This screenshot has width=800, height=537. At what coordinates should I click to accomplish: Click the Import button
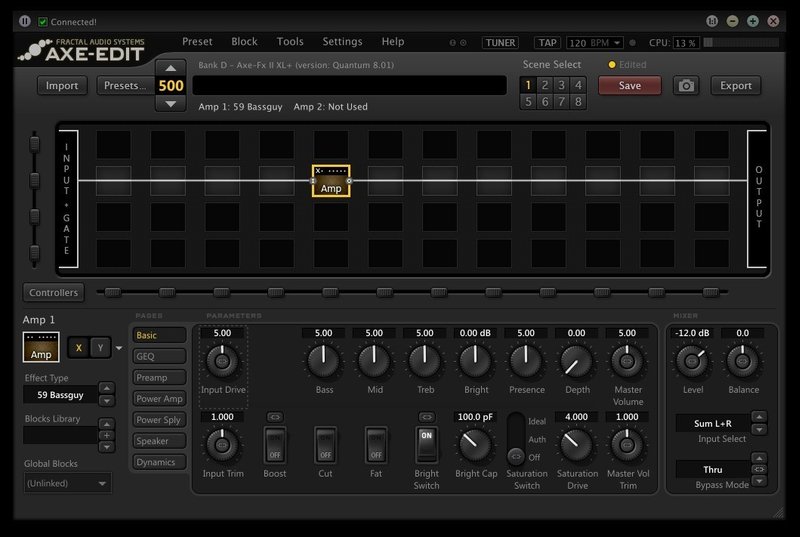62,86
